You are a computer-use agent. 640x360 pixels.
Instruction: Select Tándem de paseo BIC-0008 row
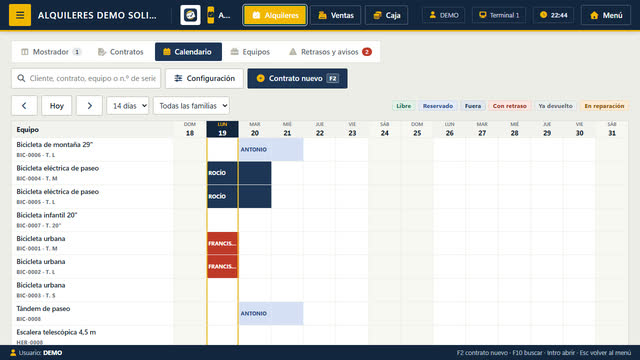pos(92,313)
